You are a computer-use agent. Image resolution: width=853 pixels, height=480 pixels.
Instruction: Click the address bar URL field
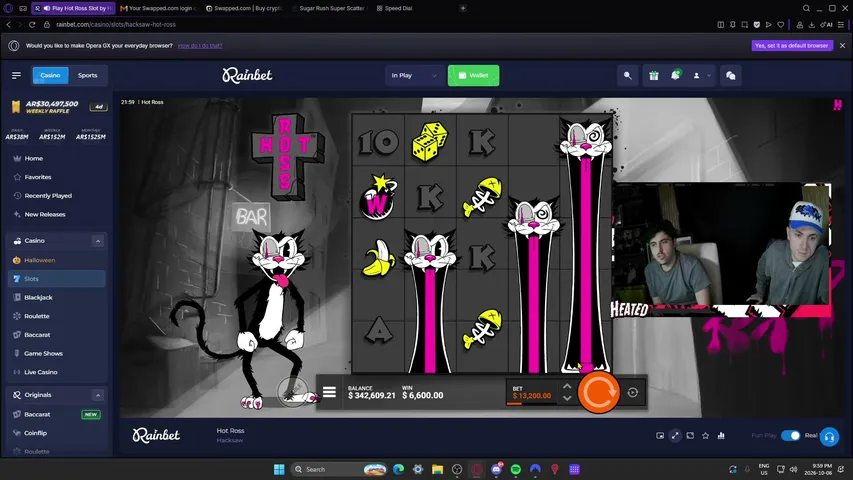pos(115,24)
